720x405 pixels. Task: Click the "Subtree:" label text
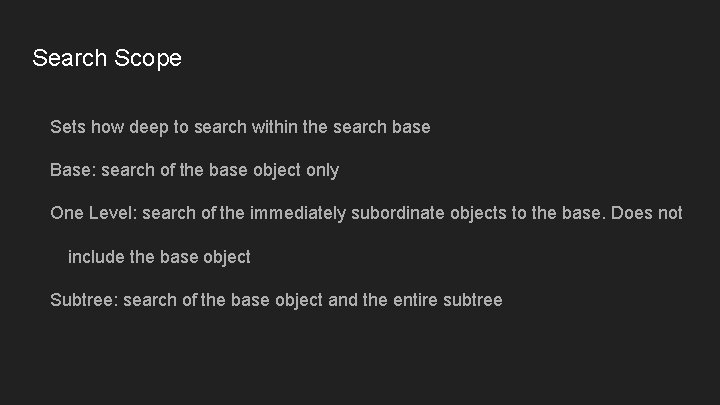coord(84,300)
